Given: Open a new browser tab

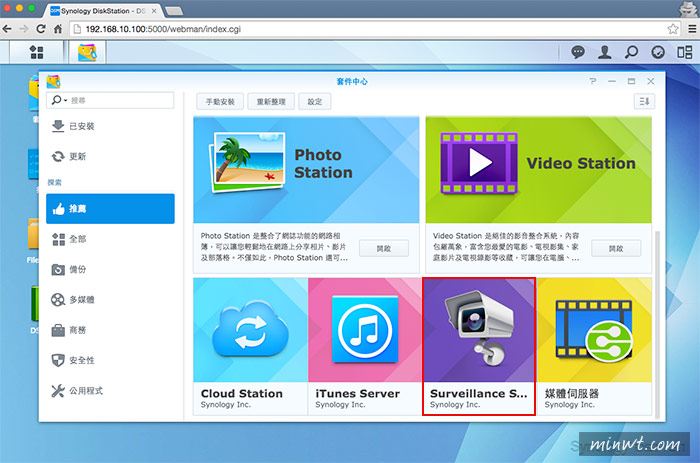Looking at the screenshot, I should (x=174, y=11).
